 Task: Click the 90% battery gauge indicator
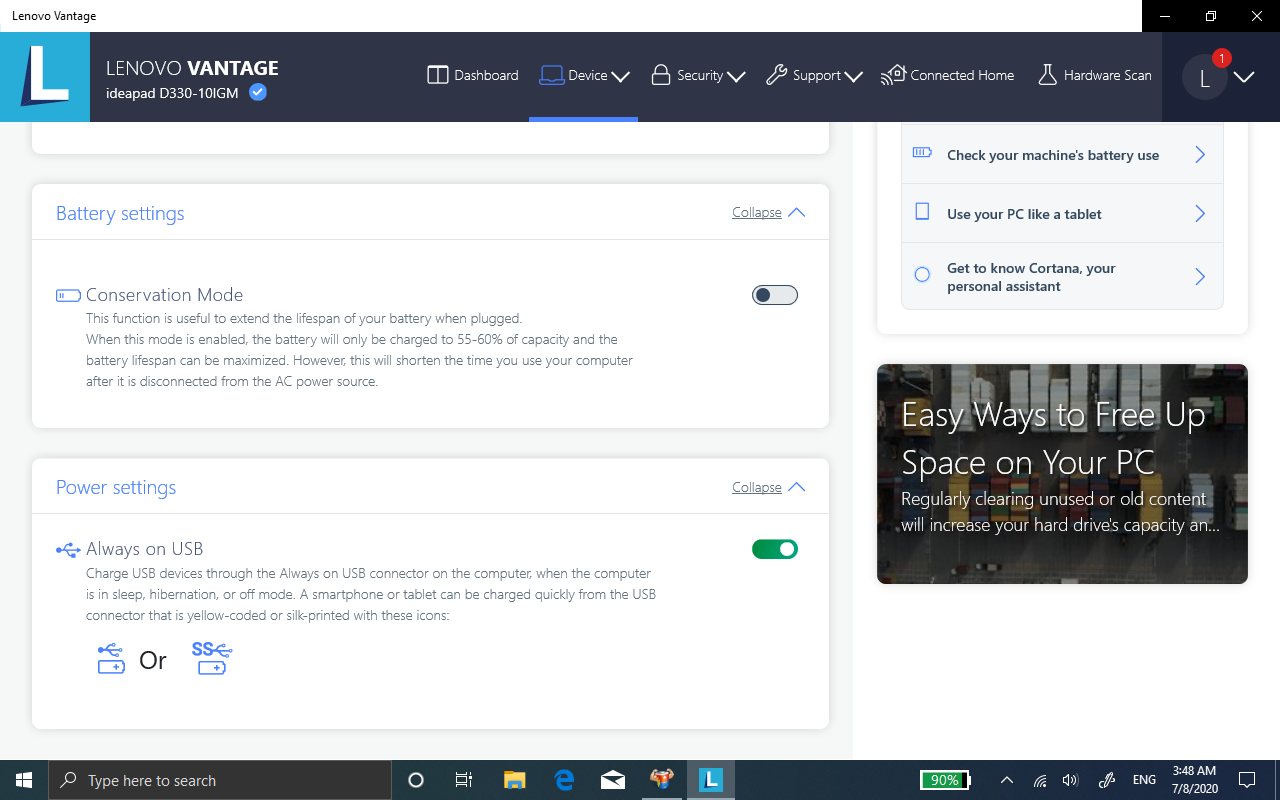coord(945,780)
